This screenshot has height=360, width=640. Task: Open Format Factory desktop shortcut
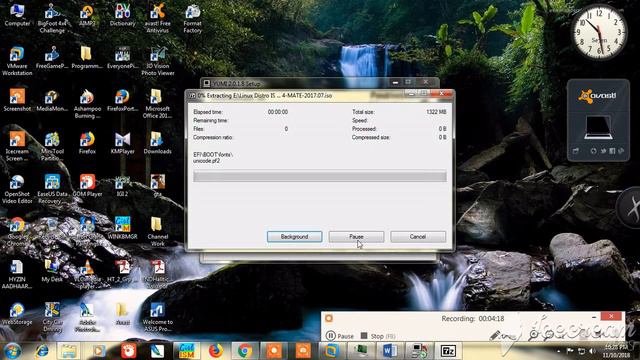click(x=193, y=19)
